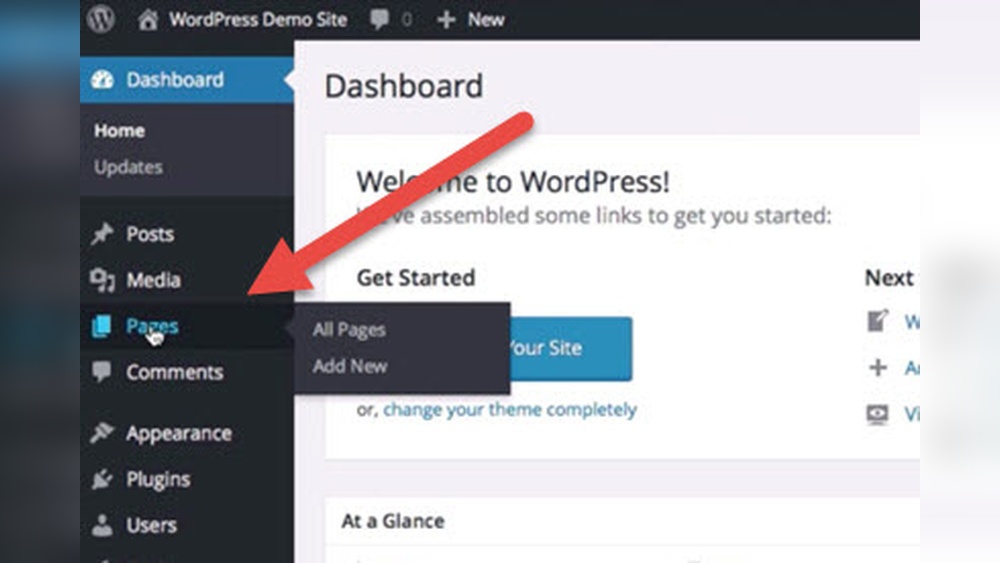This screenshot has height=563, width=1000.
Task: Click the Plugins plug icon
Action: [x=101, y=479]
